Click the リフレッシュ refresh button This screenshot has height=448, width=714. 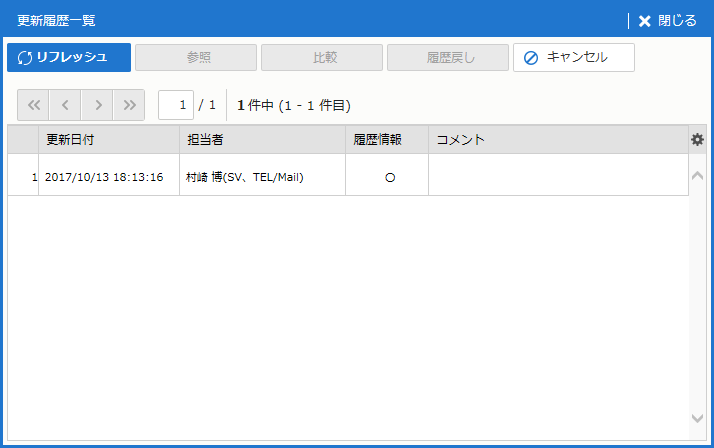point(69,57)
